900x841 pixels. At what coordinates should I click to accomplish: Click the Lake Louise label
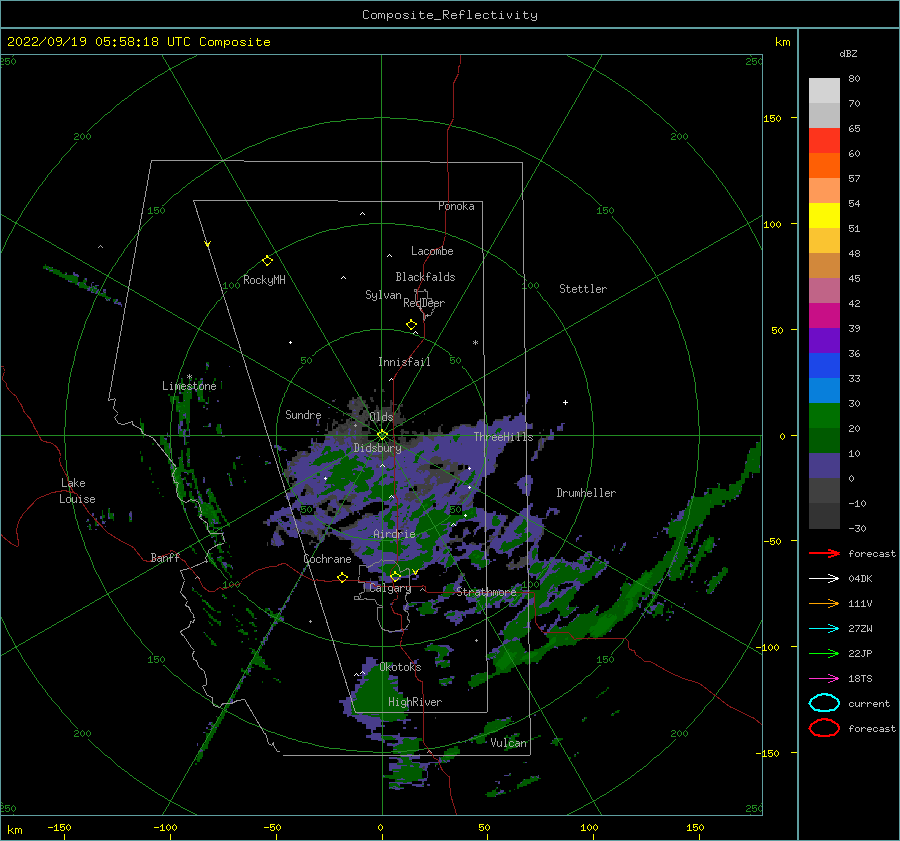78,491
